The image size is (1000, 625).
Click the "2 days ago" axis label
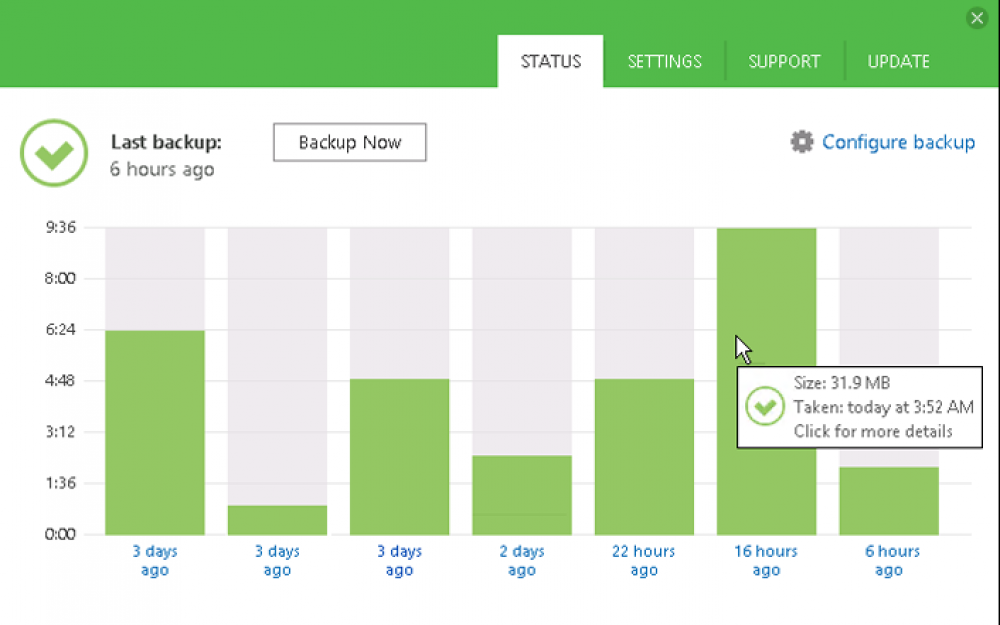[522, 561]
